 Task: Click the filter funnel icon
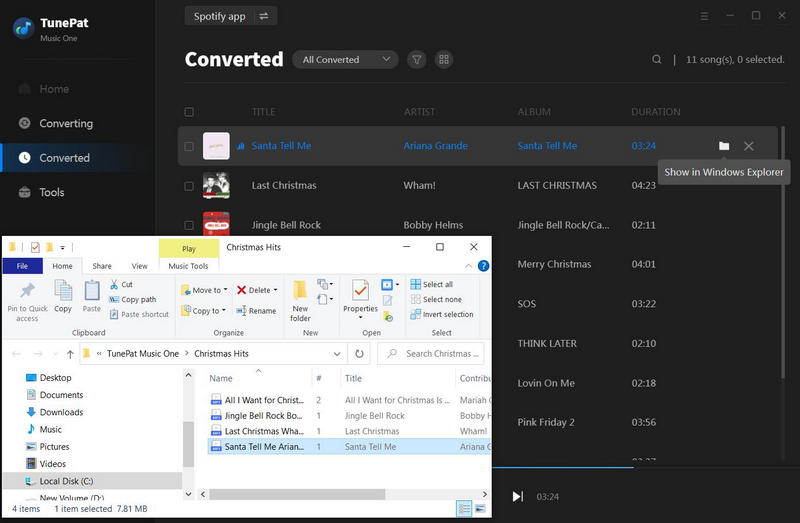[x=417, y=60]
